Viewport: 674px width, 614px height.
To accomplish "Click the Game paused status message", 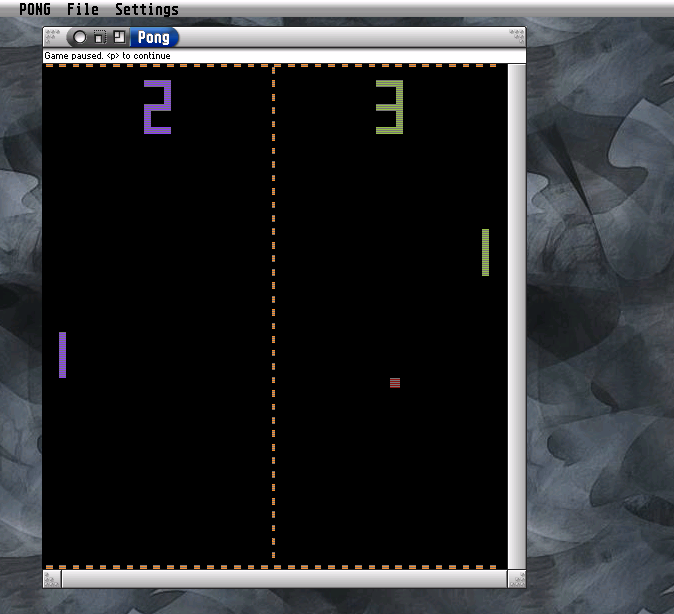I will point(107,56).
